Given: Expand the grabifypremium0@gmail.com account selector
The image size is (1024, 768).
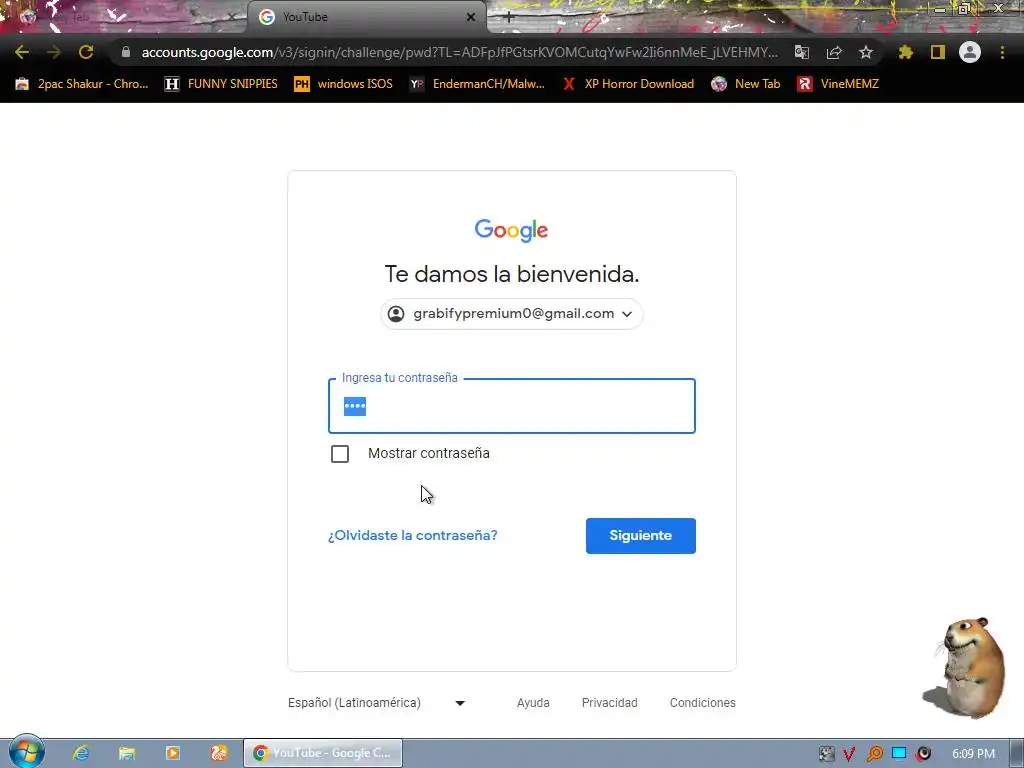Looking at the screenshot, I should pyautogui.click(x=512, y=314).
